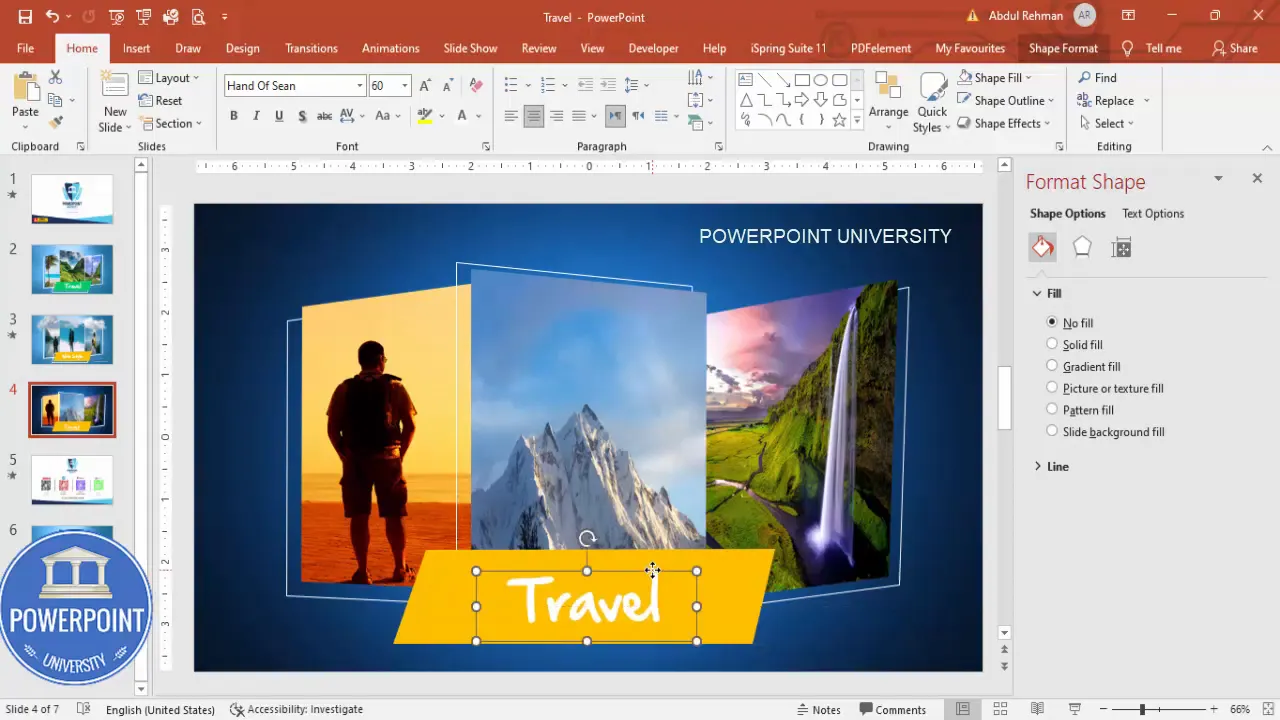This screenshot has height=720, width=1280.
Task: Select the No fill radio option
Action: [1052, 322]
